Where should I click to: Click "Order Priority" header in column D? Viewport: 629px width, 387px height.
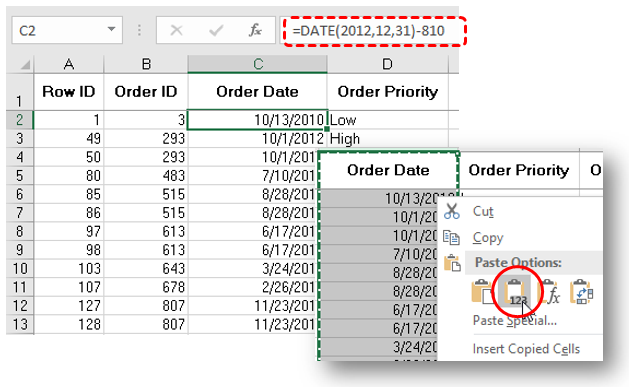[388, 92]
